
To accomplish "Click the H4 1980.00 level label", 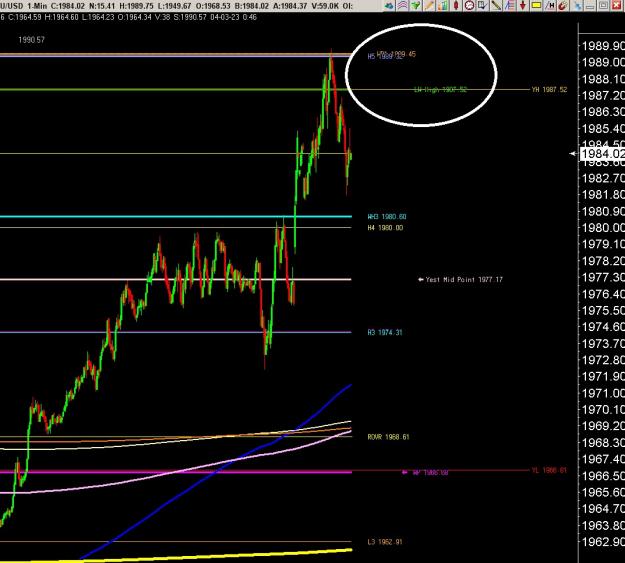I will click(385, 228).
